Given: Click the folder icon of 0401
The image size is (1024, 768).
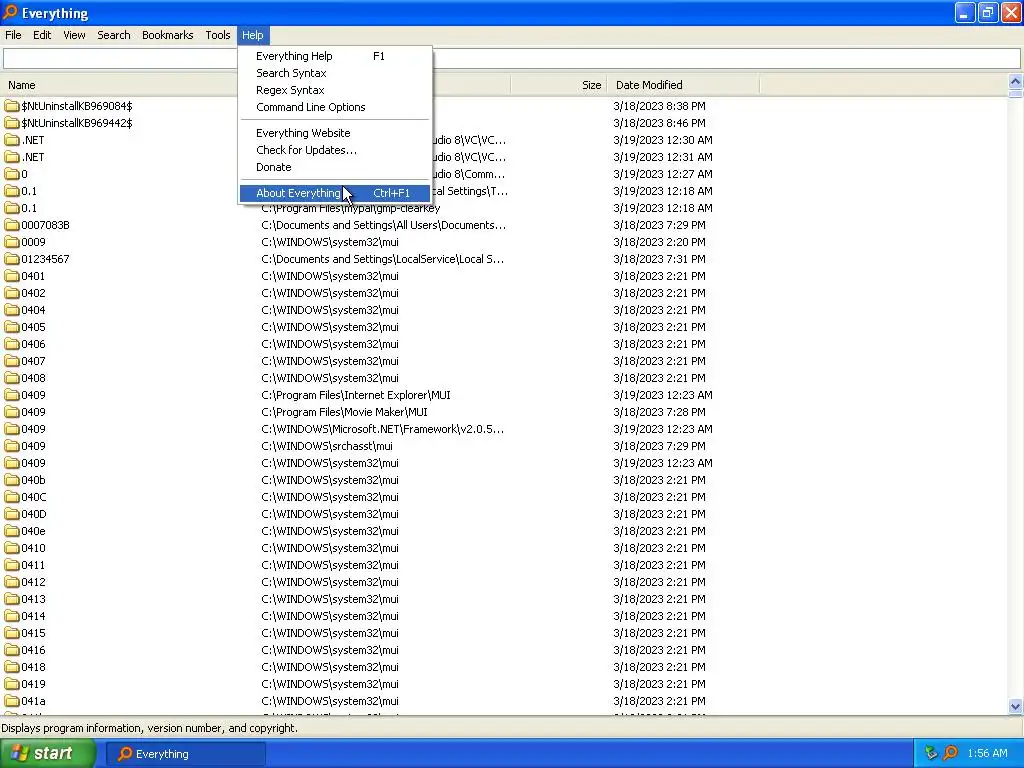Looking at the screenshot, I should [12, 276].
